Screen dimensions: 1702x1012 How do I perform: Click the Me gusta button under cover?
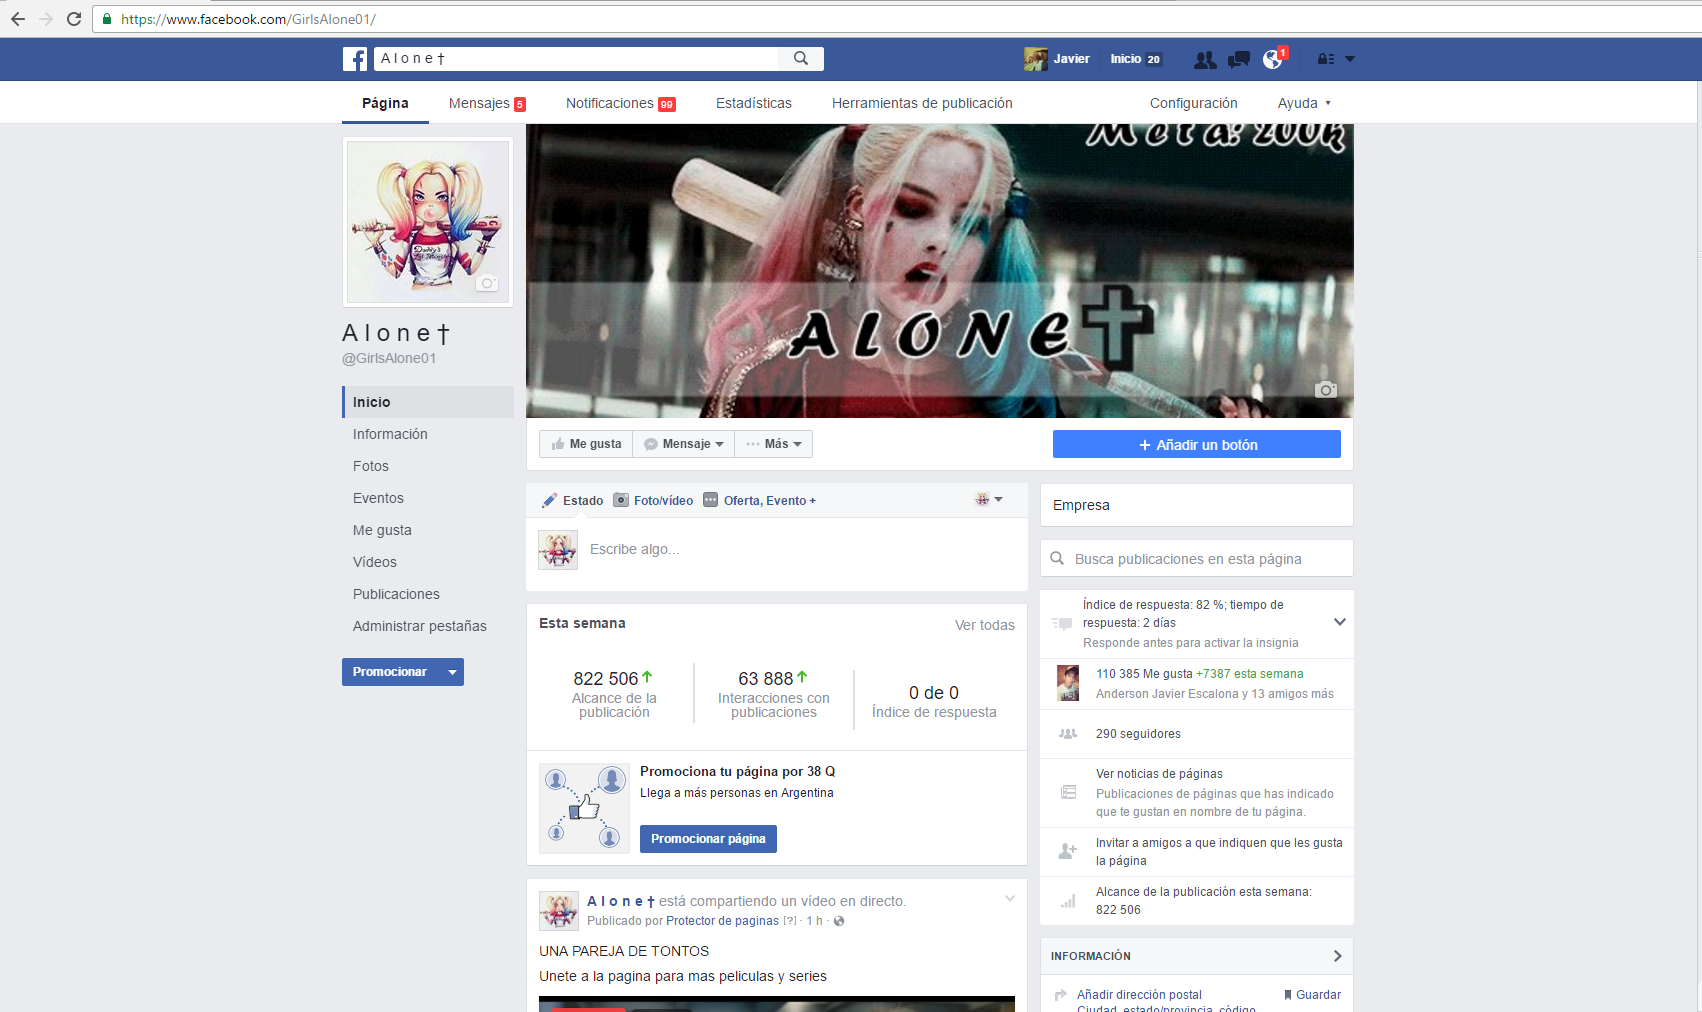[586, 444]
